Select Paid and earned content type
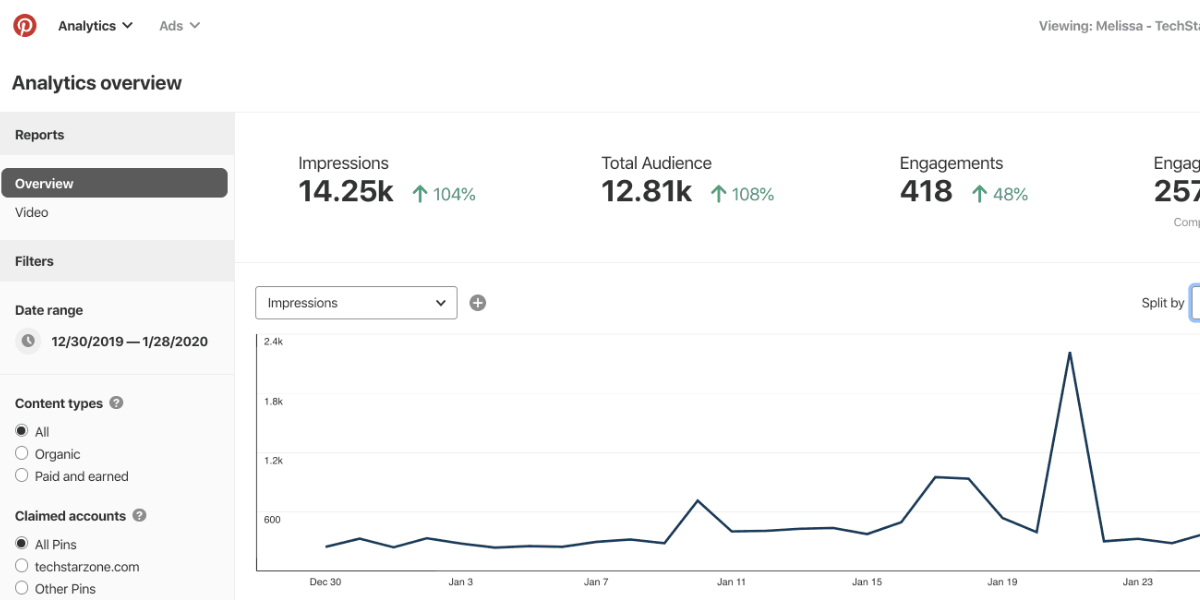1200x600 pixels. coord(22,476)
